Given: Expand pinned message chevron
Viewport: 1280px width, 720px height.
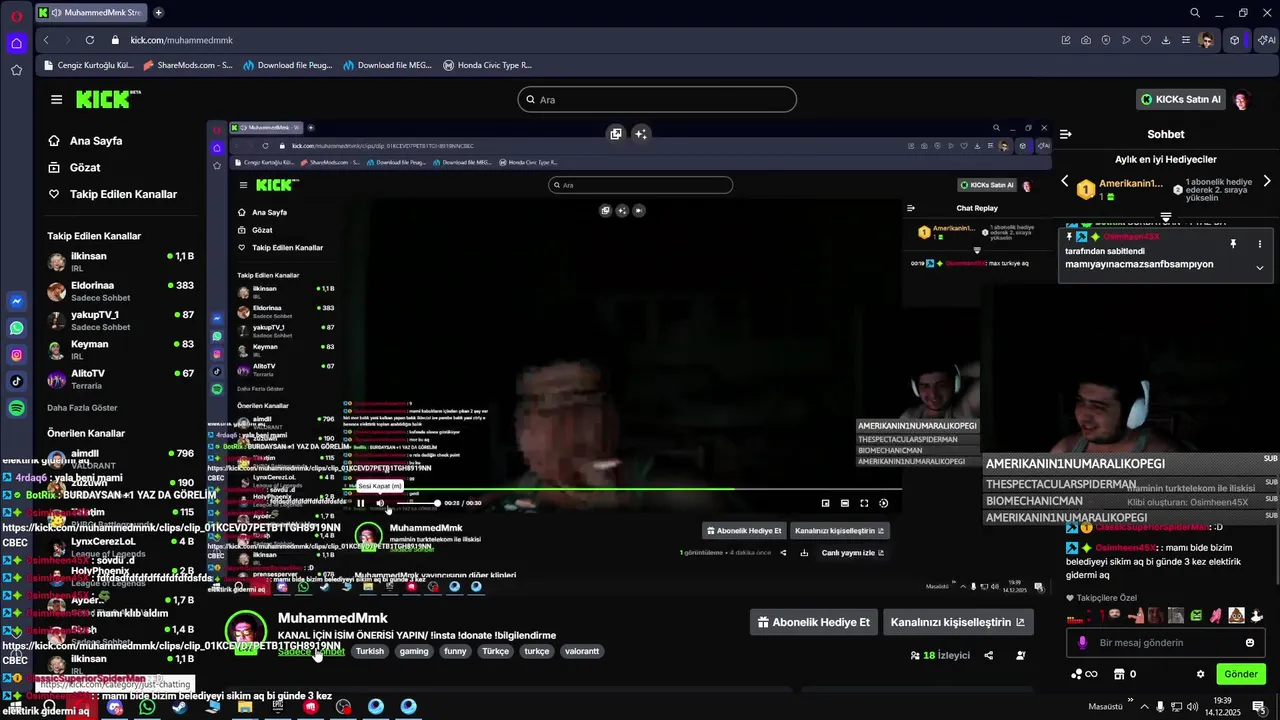Looking at the screenshot, I should click(1260, 268).
